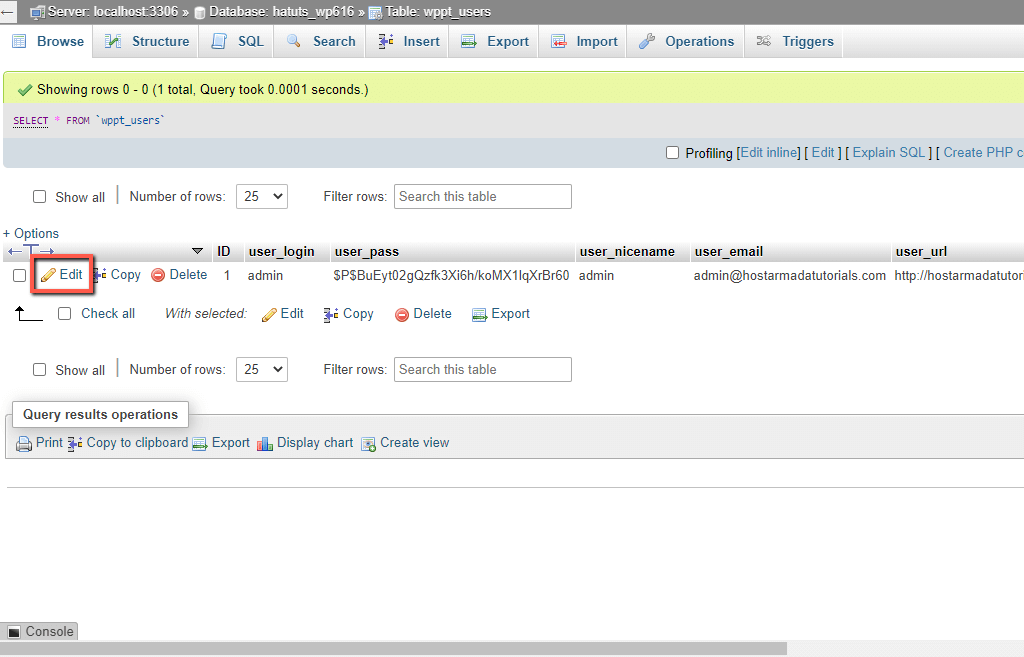
Task: Click the horizontal scrollbar at bottom
Action: pyautogui.click(x=393, y=649)
